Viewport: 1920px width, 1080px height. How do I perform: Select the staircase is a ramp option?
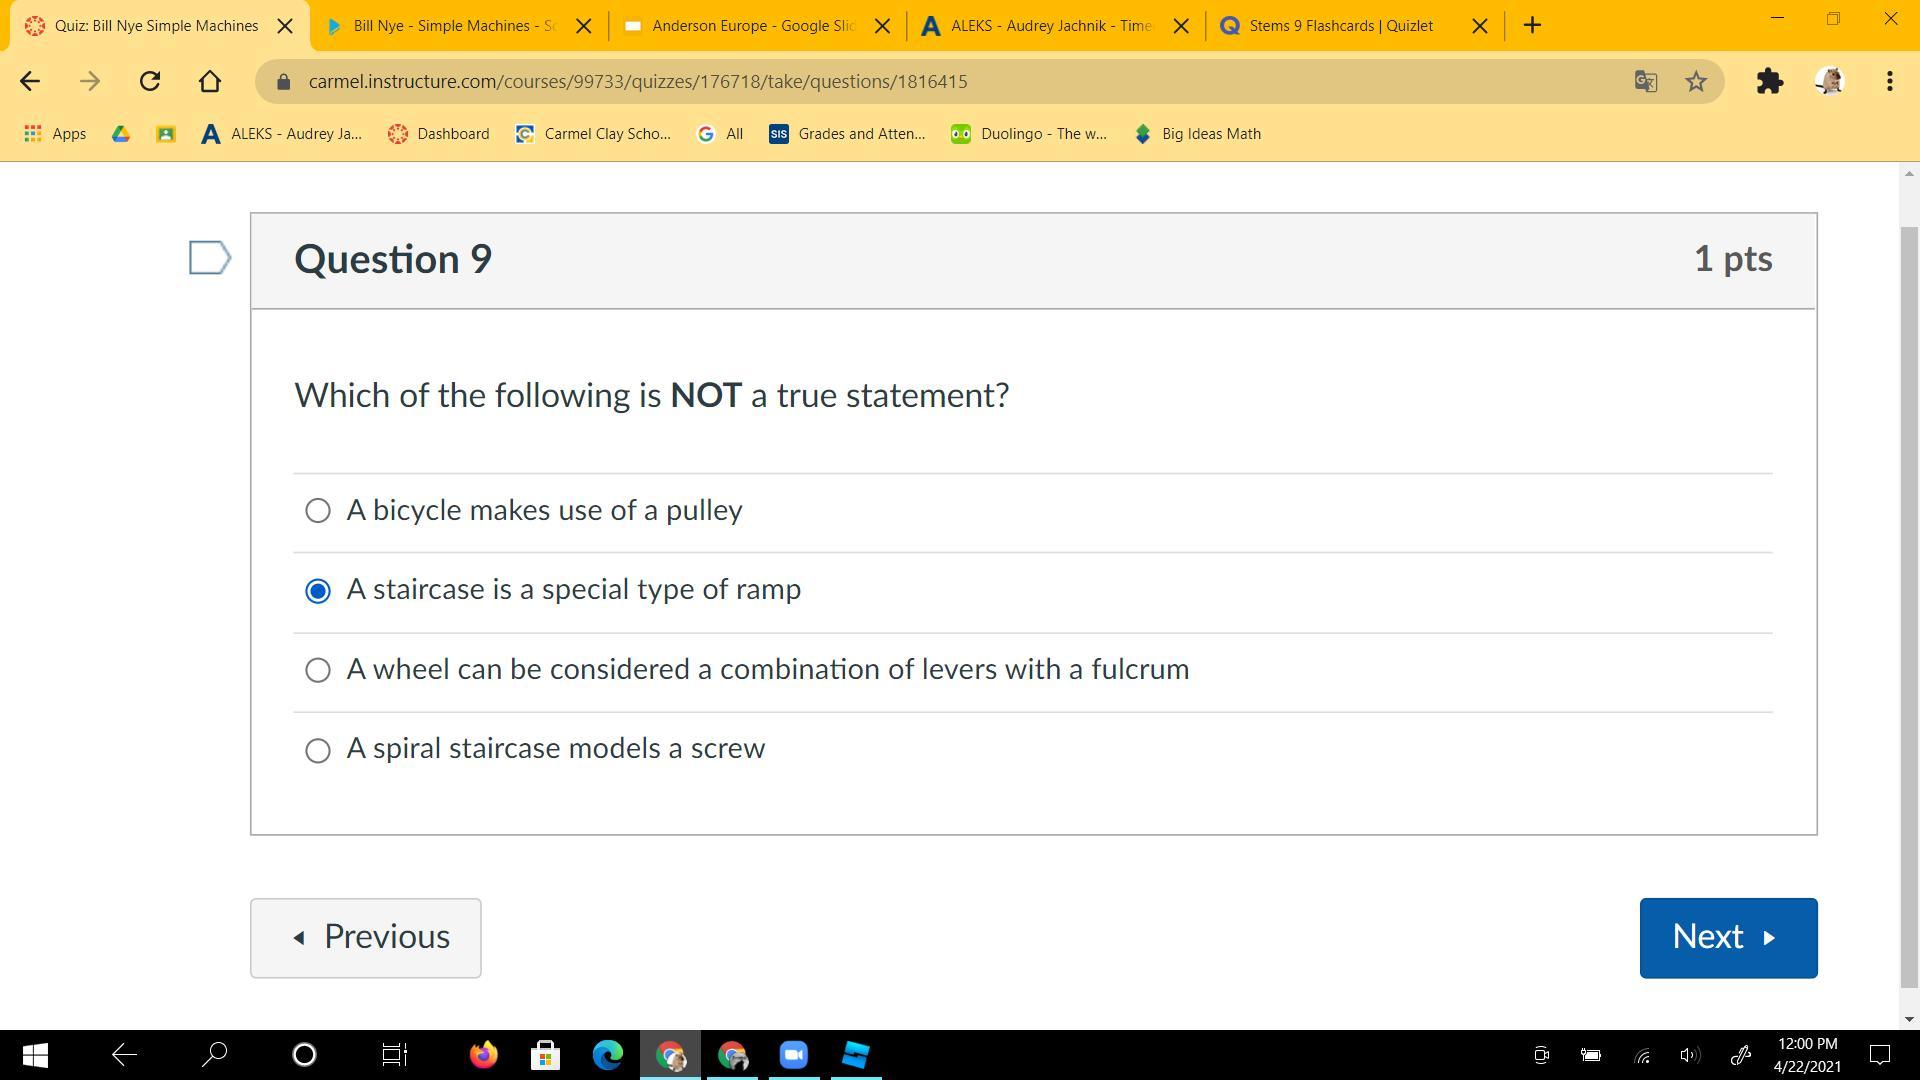click(318, 591)
